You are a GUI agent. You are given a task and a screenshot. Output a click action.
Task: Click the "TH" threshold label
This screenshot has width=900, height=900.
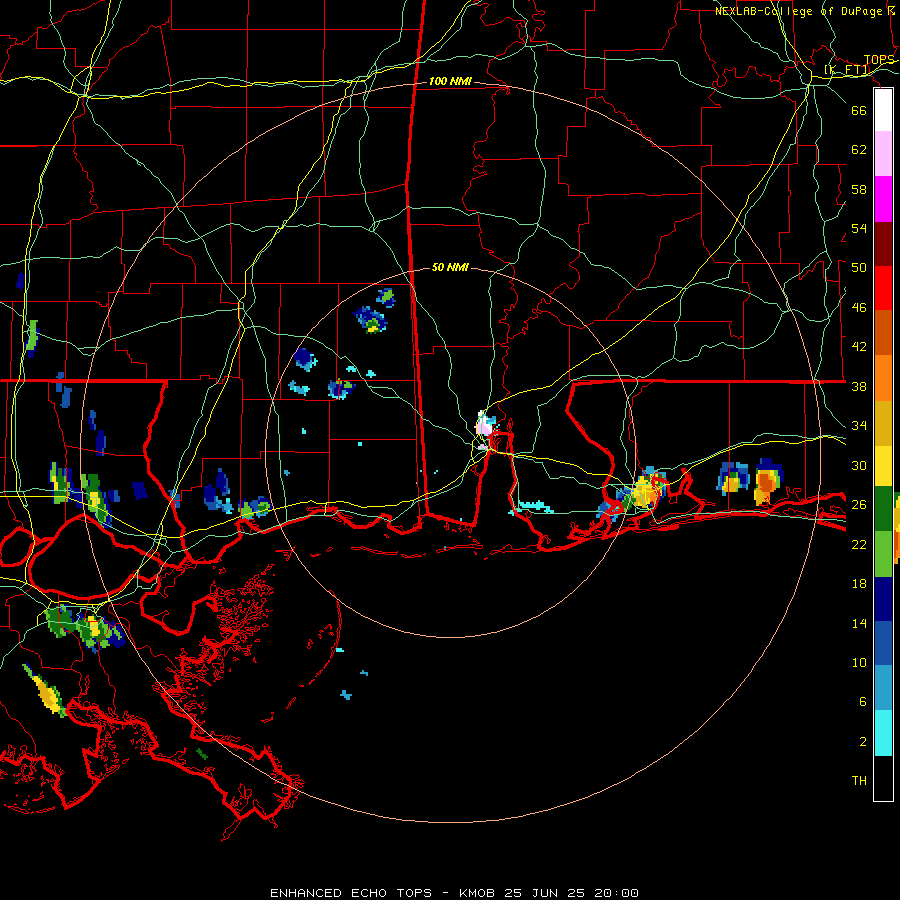point(859,781)
